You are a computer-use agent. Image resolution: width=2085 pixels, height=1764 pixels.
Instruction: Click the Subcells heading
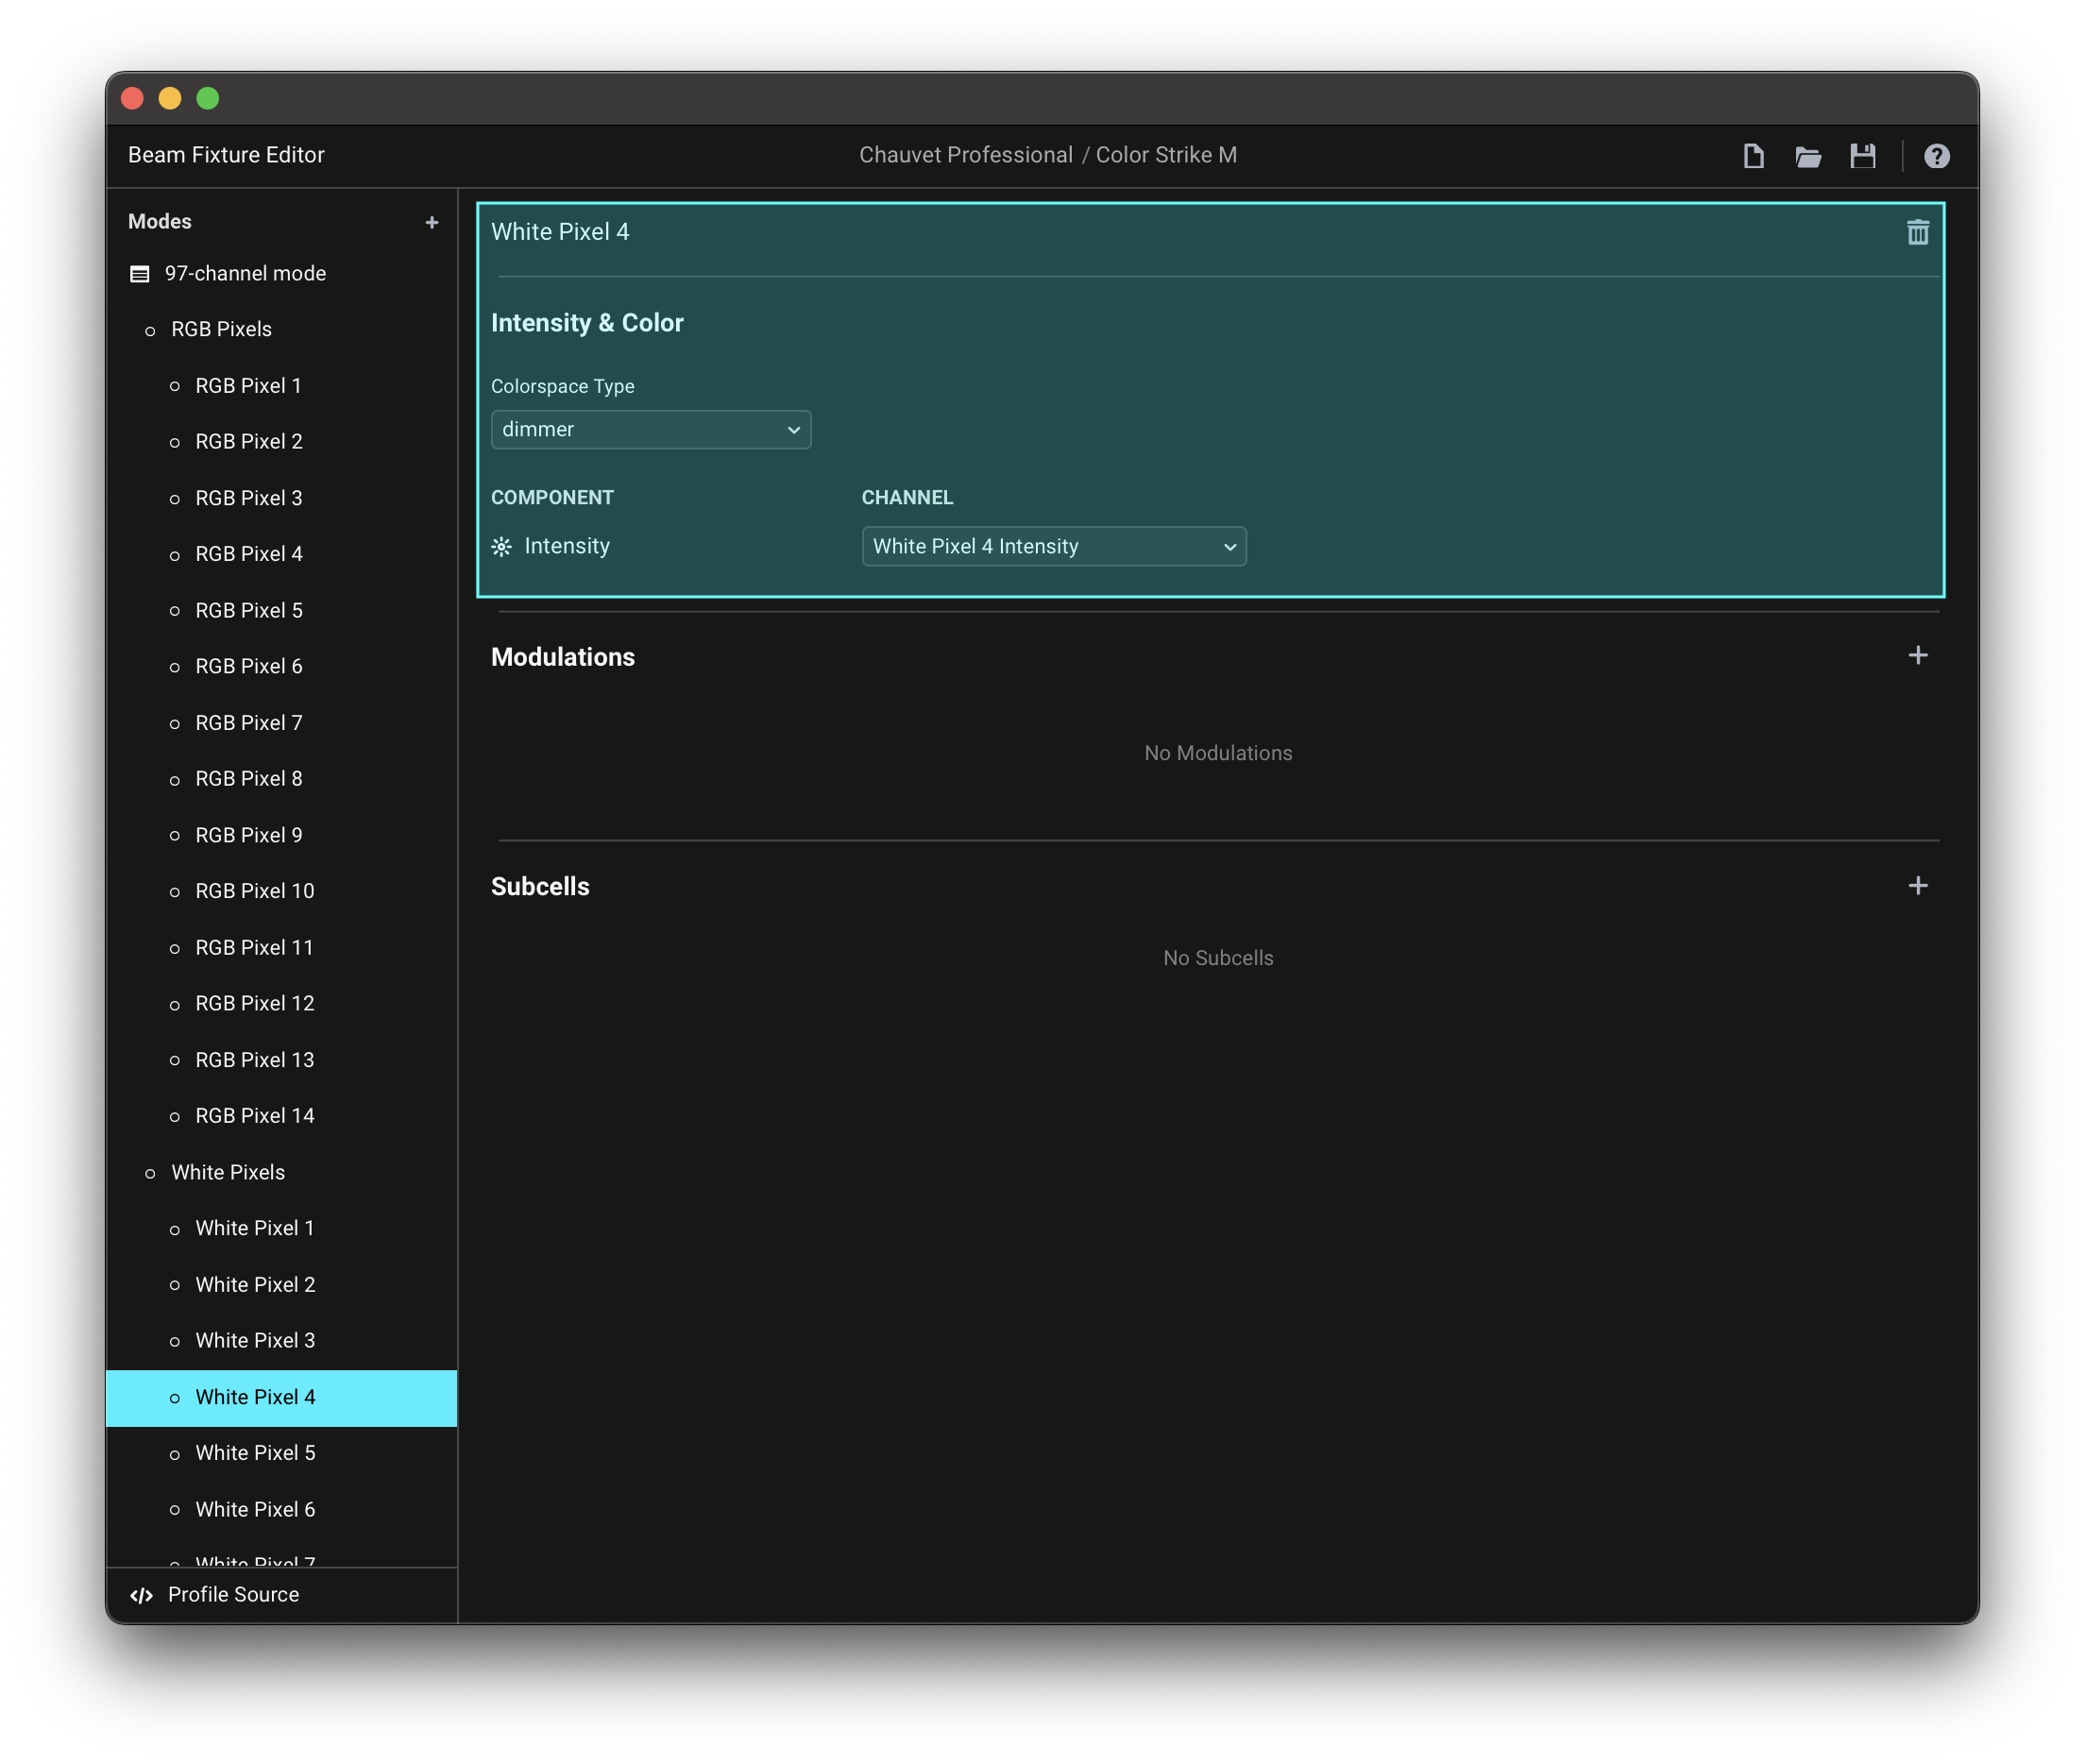[x=540, y=886]
